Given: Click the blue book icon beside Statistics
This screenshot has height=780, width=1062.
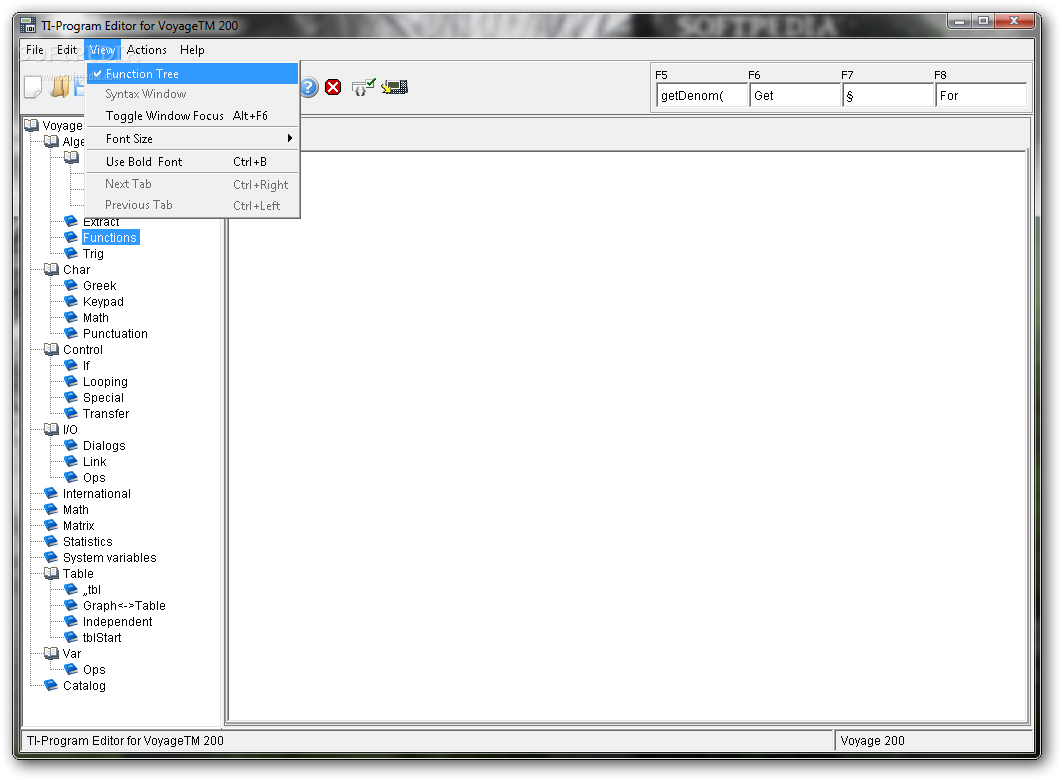Looking at the screenshot, I should 51,541.
